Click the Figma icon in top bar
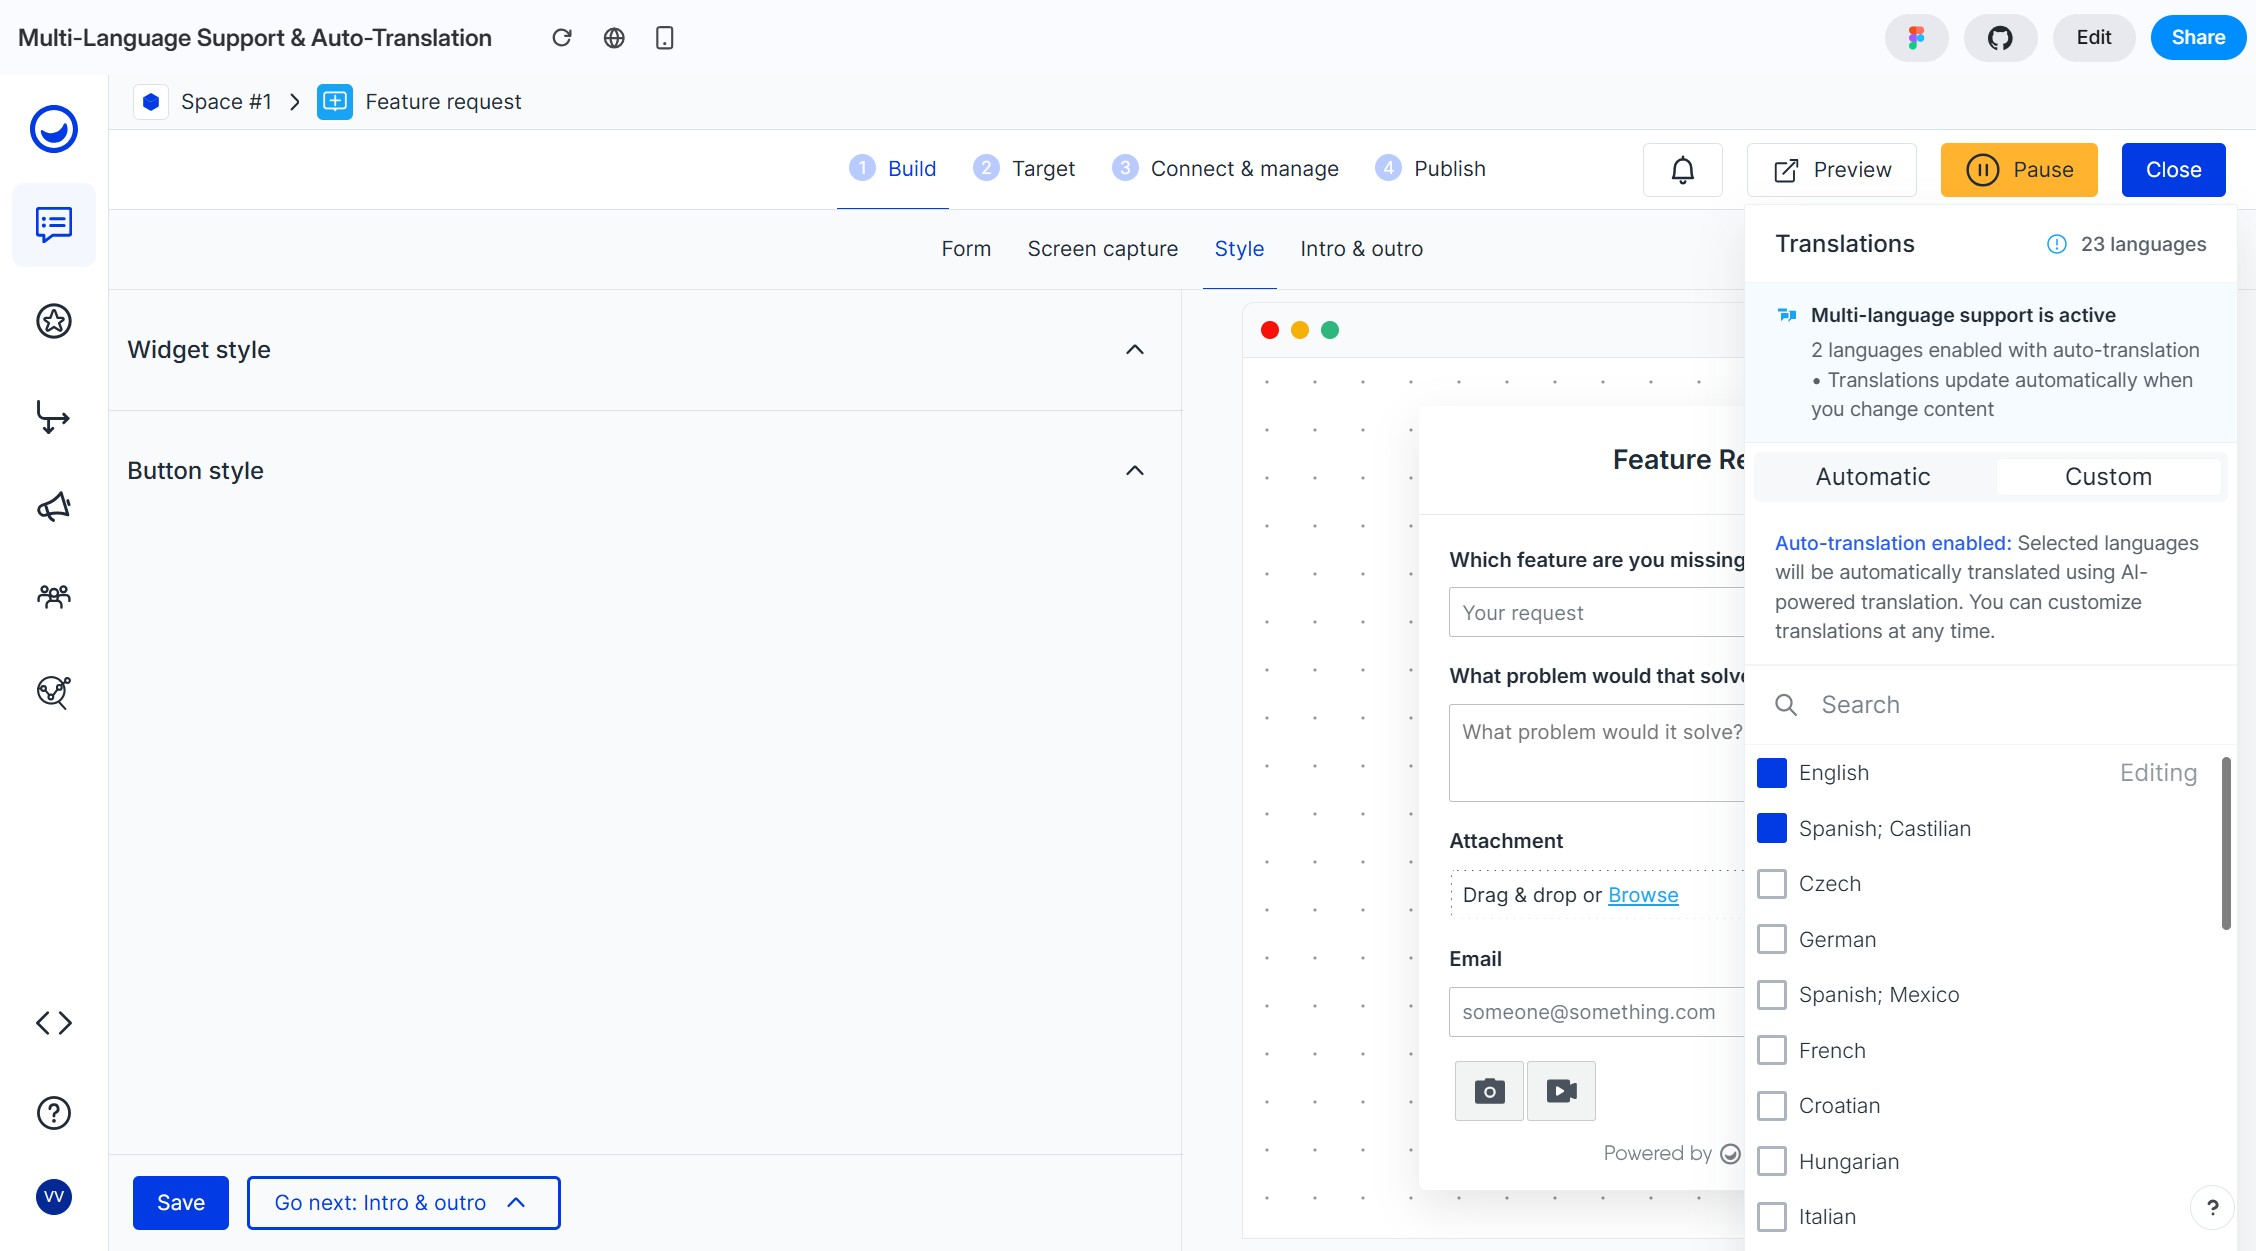The height and width of the screenshot is (1251, 2256). click(1916, 38)
